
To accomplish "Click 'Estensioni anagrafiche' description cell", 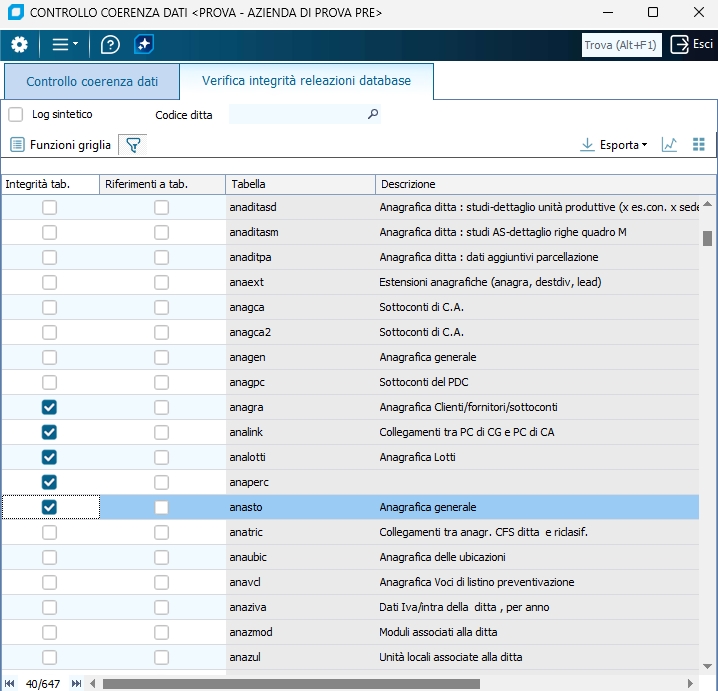I will pos(537,283).
